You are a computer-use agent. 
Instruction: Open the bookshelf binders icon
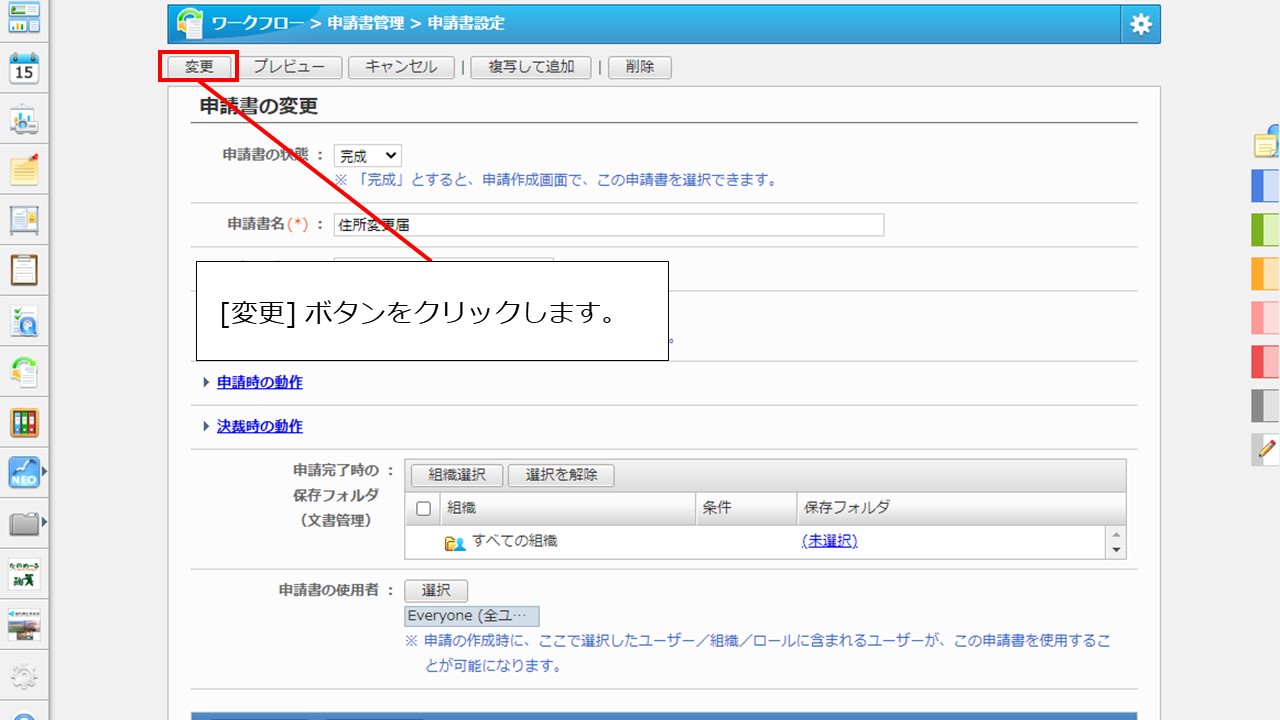point(24,423)
